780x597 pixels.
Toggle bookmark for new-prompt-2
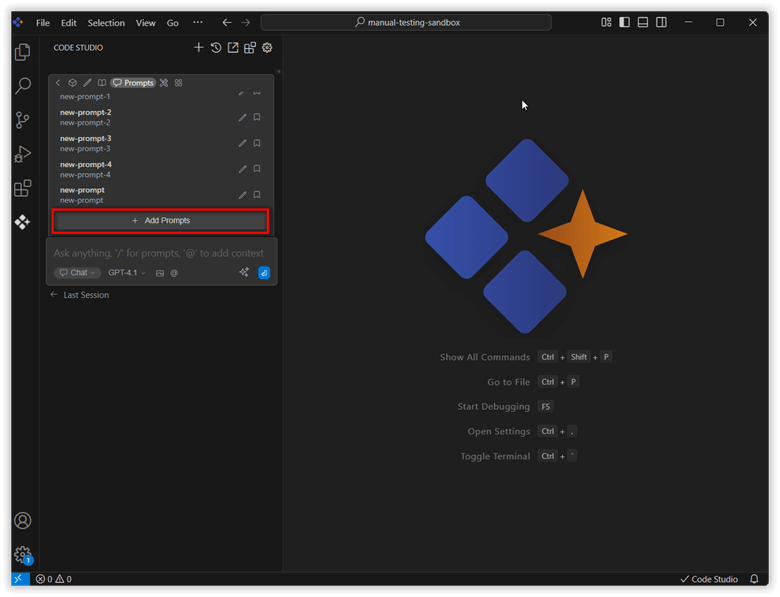tap(257, 117)
